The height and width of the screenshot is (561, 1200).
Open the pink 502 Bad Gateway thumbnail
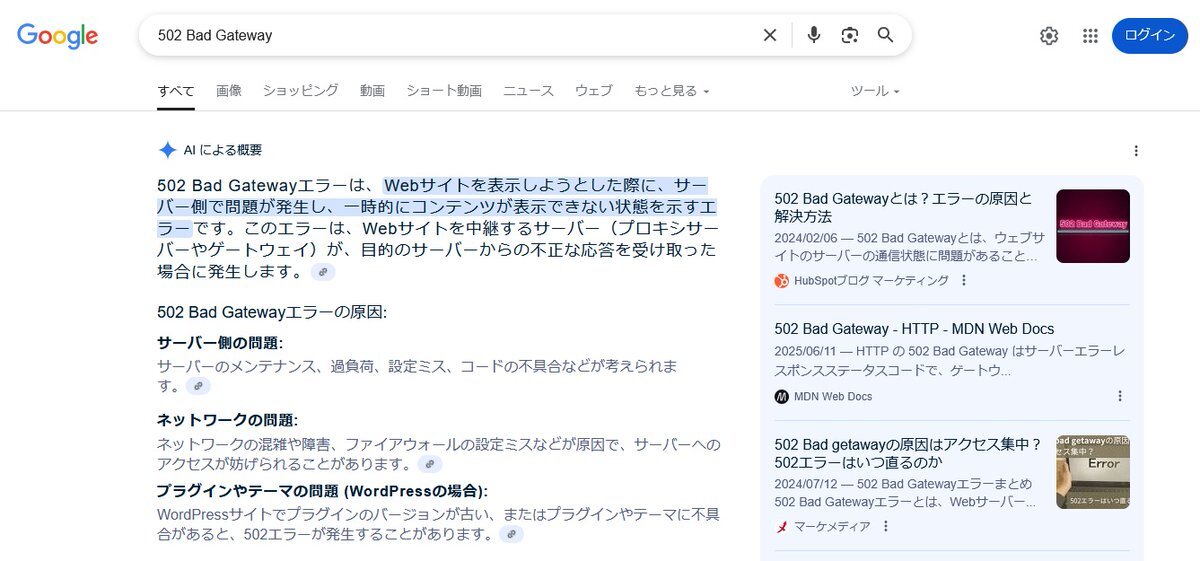pos(1093,226)
